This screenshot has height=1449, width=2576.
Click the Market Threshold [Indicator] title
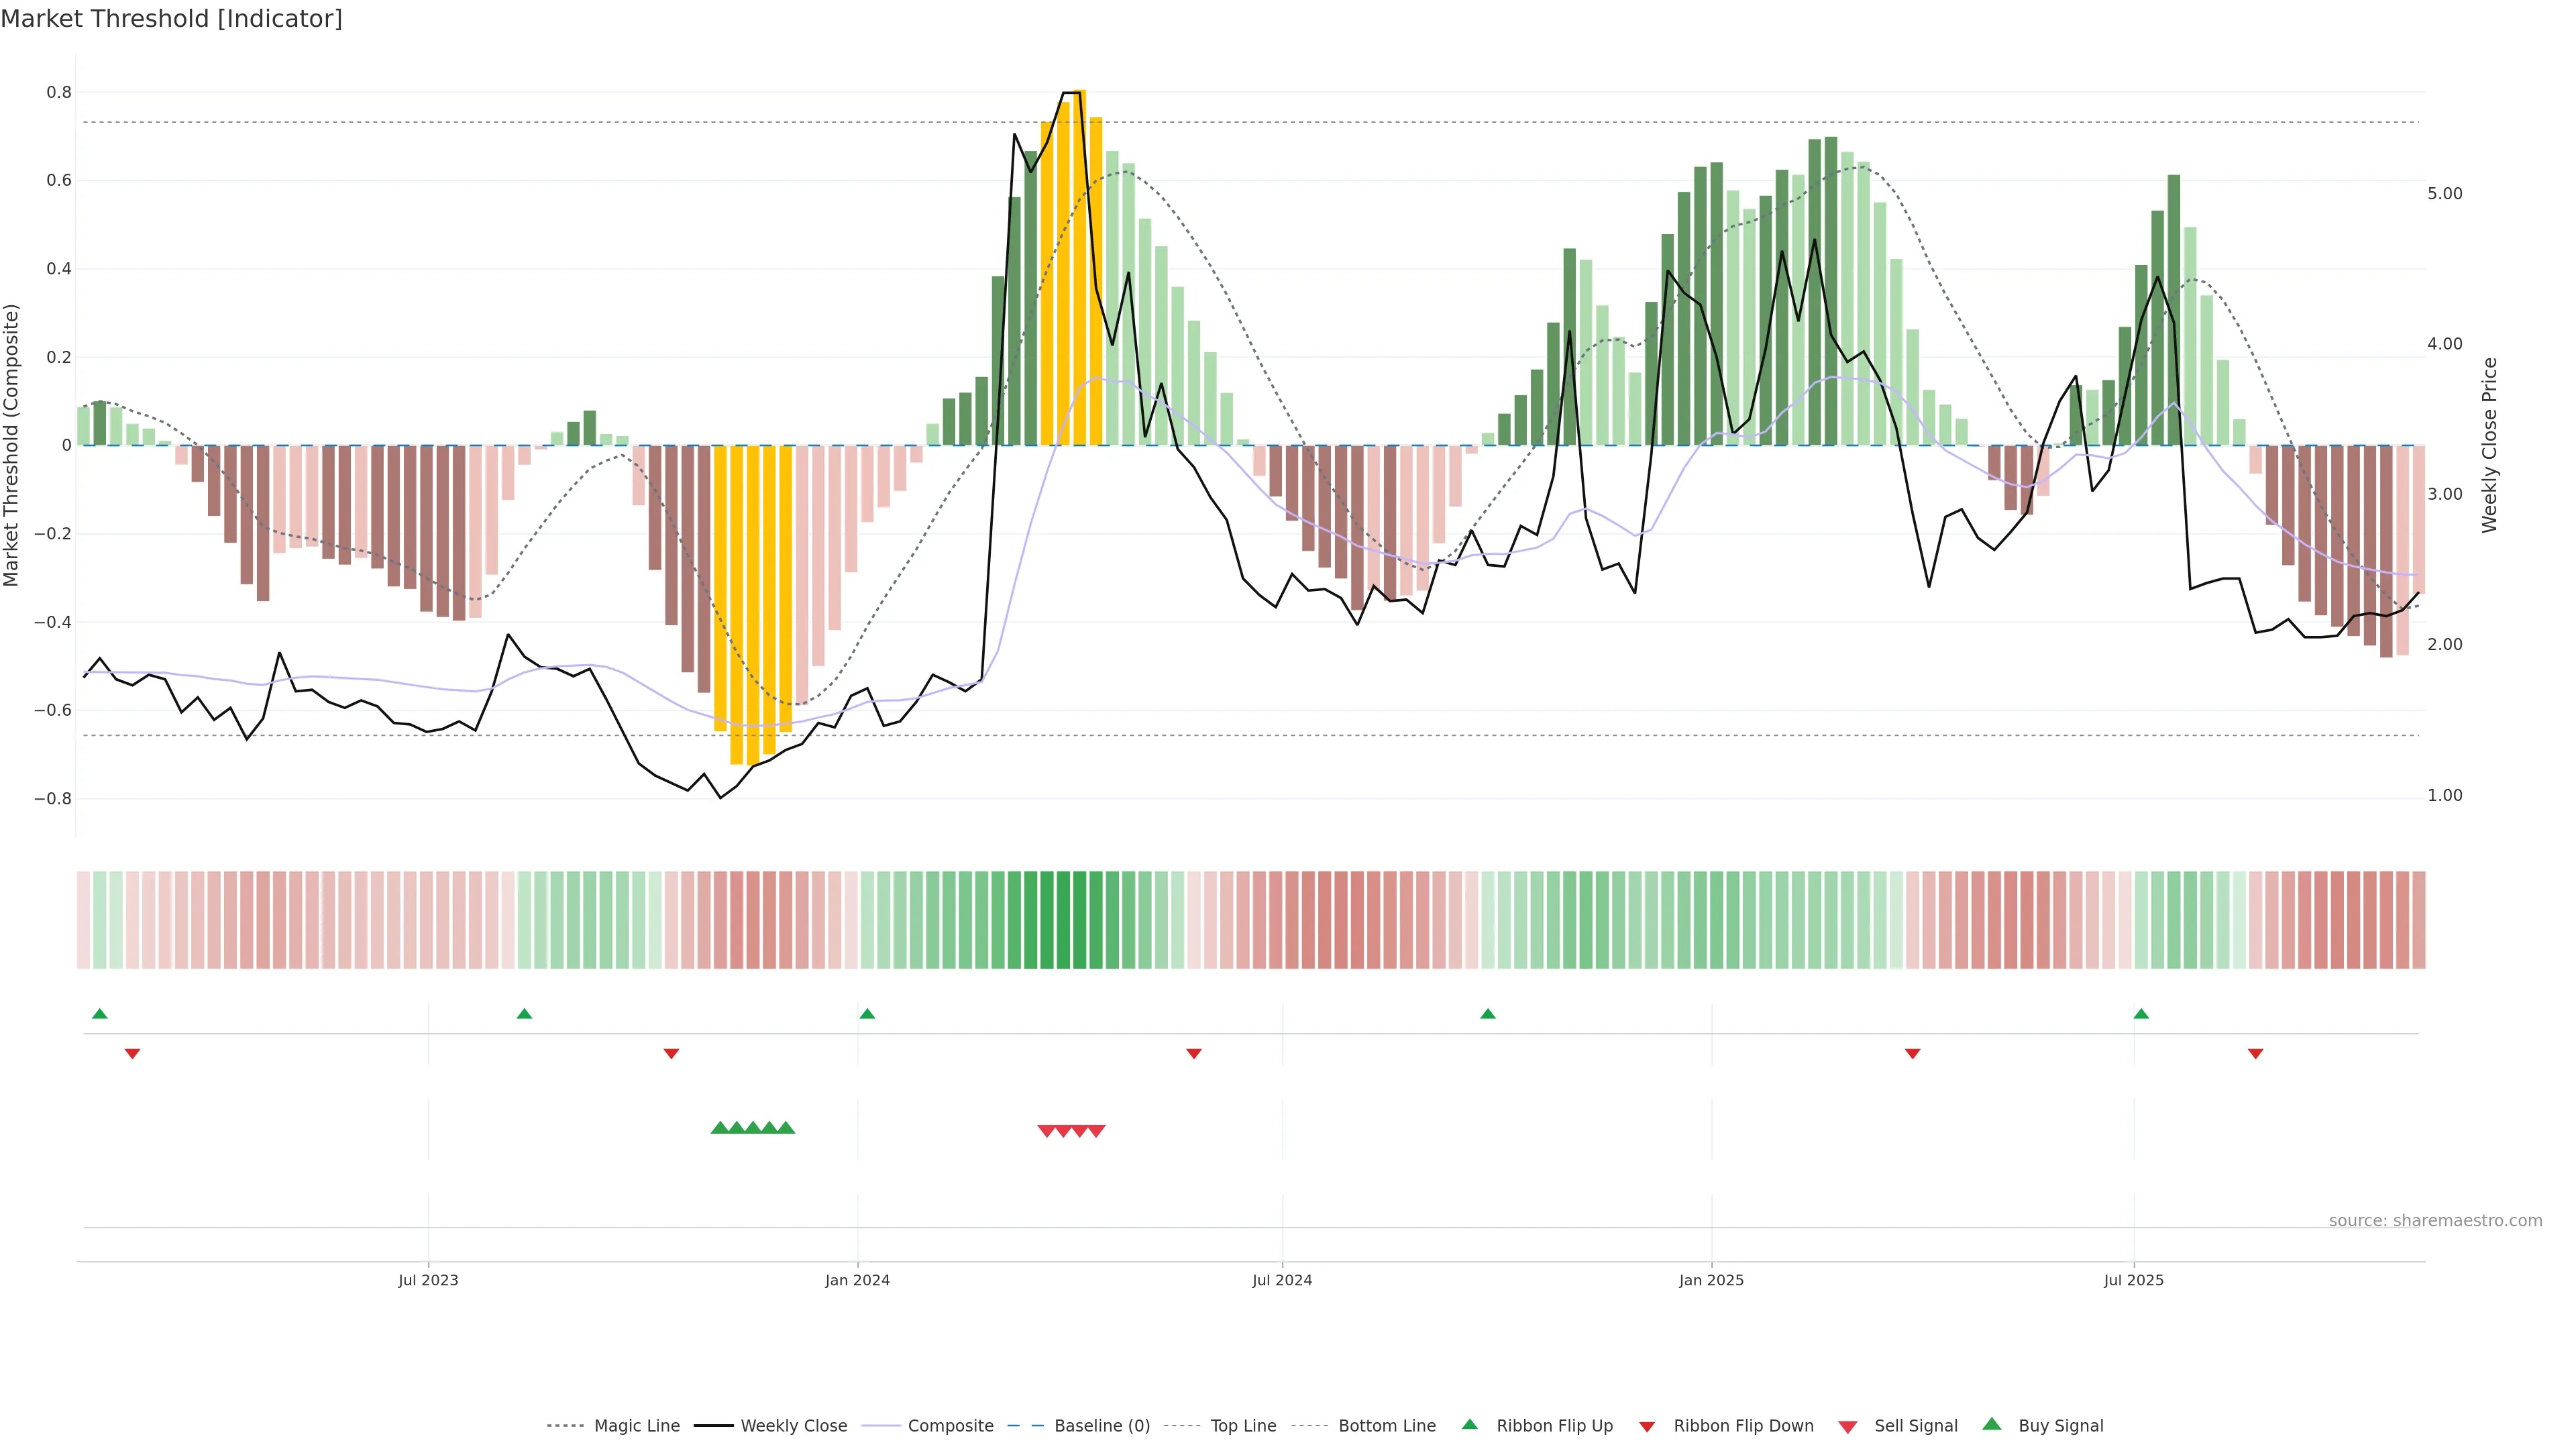[171, 19]
